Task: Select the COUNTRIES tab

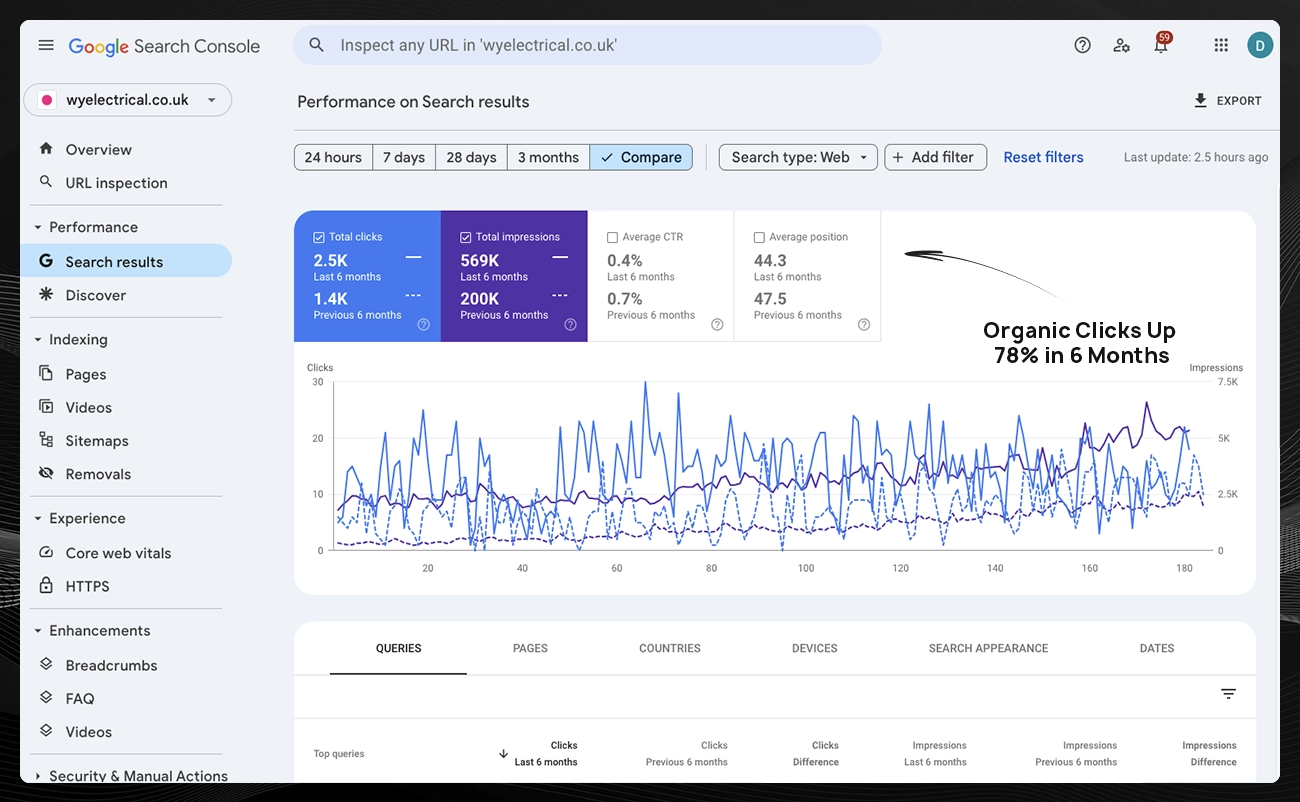Action: pos(669,648)
